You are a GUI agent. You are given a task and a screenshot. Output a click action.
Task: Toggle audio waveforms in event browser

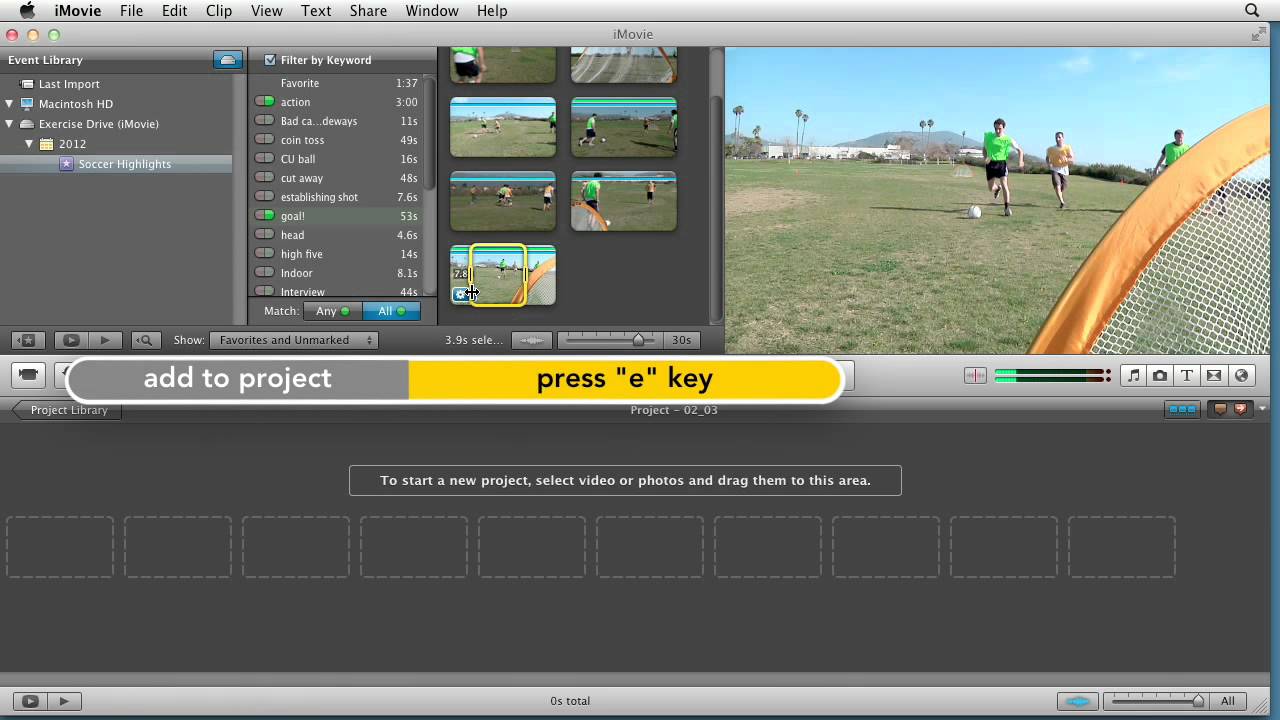tap(532, 340)
